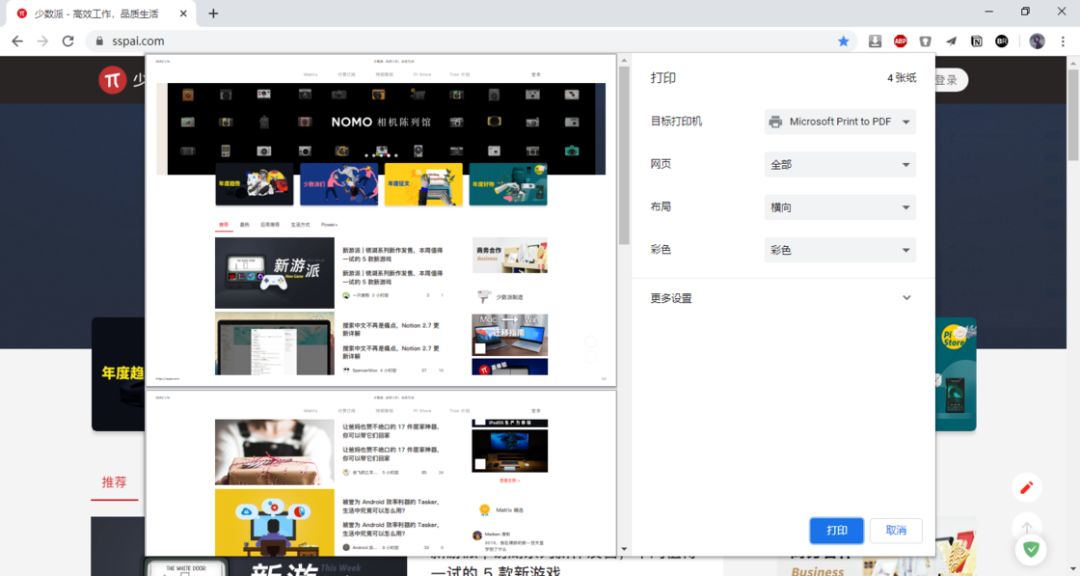Click the shield extension icon in toolbar
This screenshot has height=576, width=1080.
click(925, 41)
